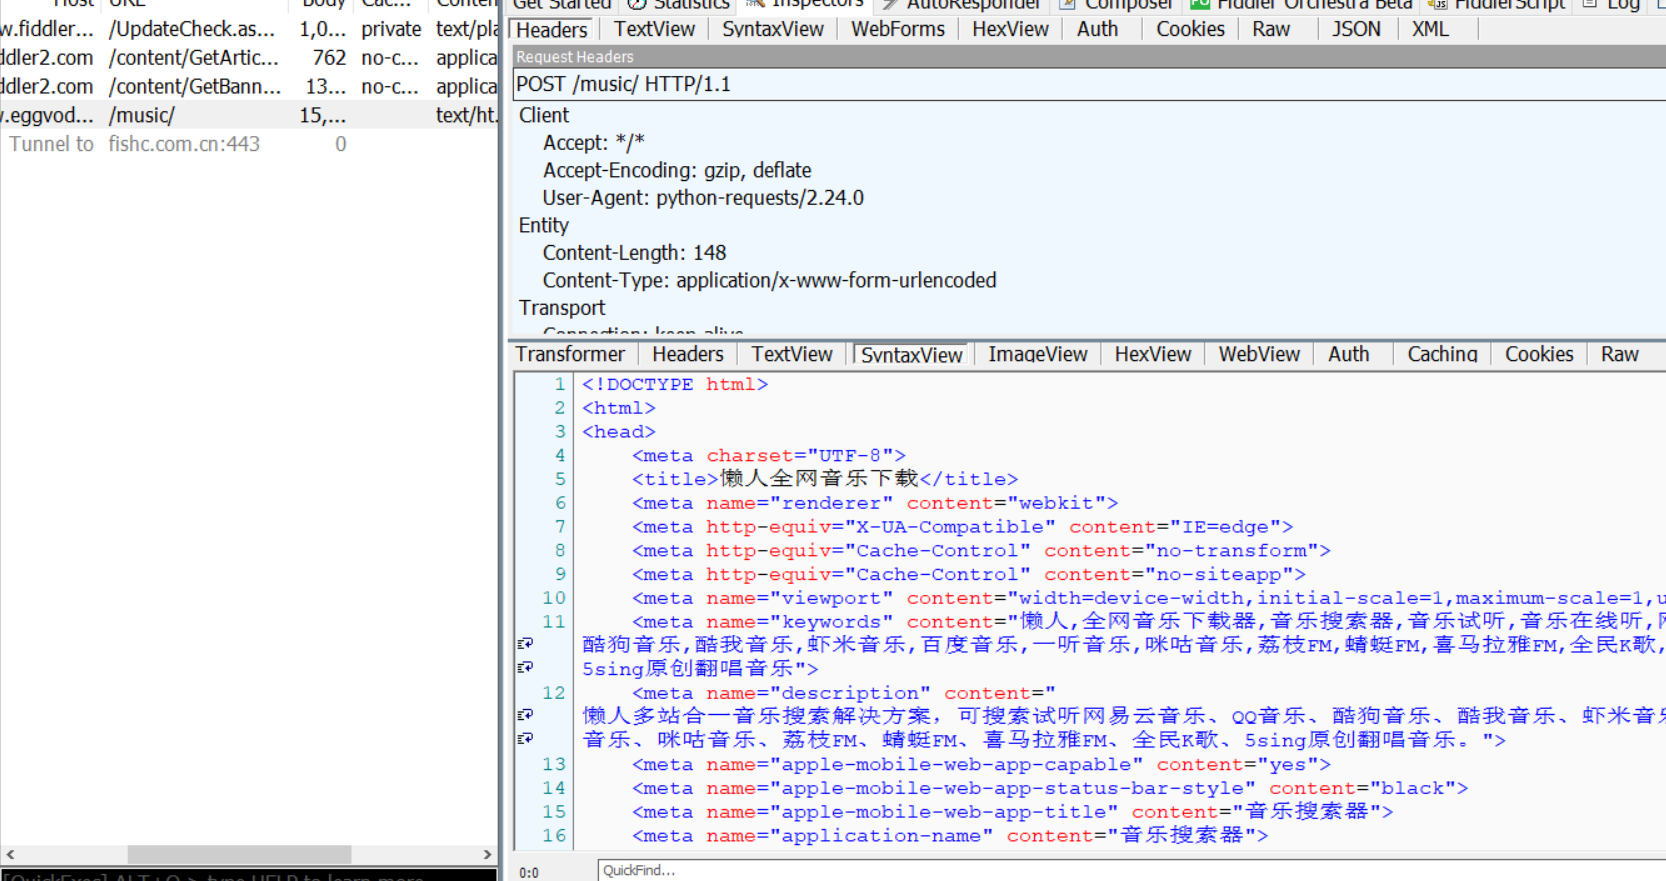The height and width of the screenshot is (881, 1666).
Task: Select the request inspector Headers tab
Action: click(x=552, y=30)
